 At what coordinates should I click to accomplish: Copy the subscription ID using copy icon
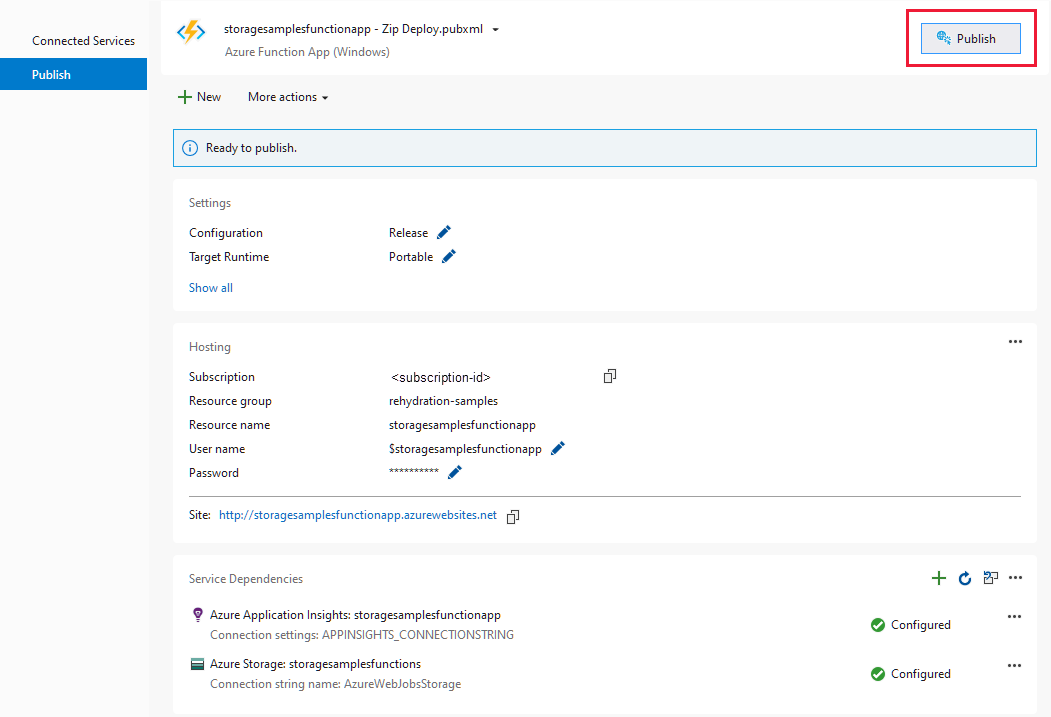pos(610,376)
